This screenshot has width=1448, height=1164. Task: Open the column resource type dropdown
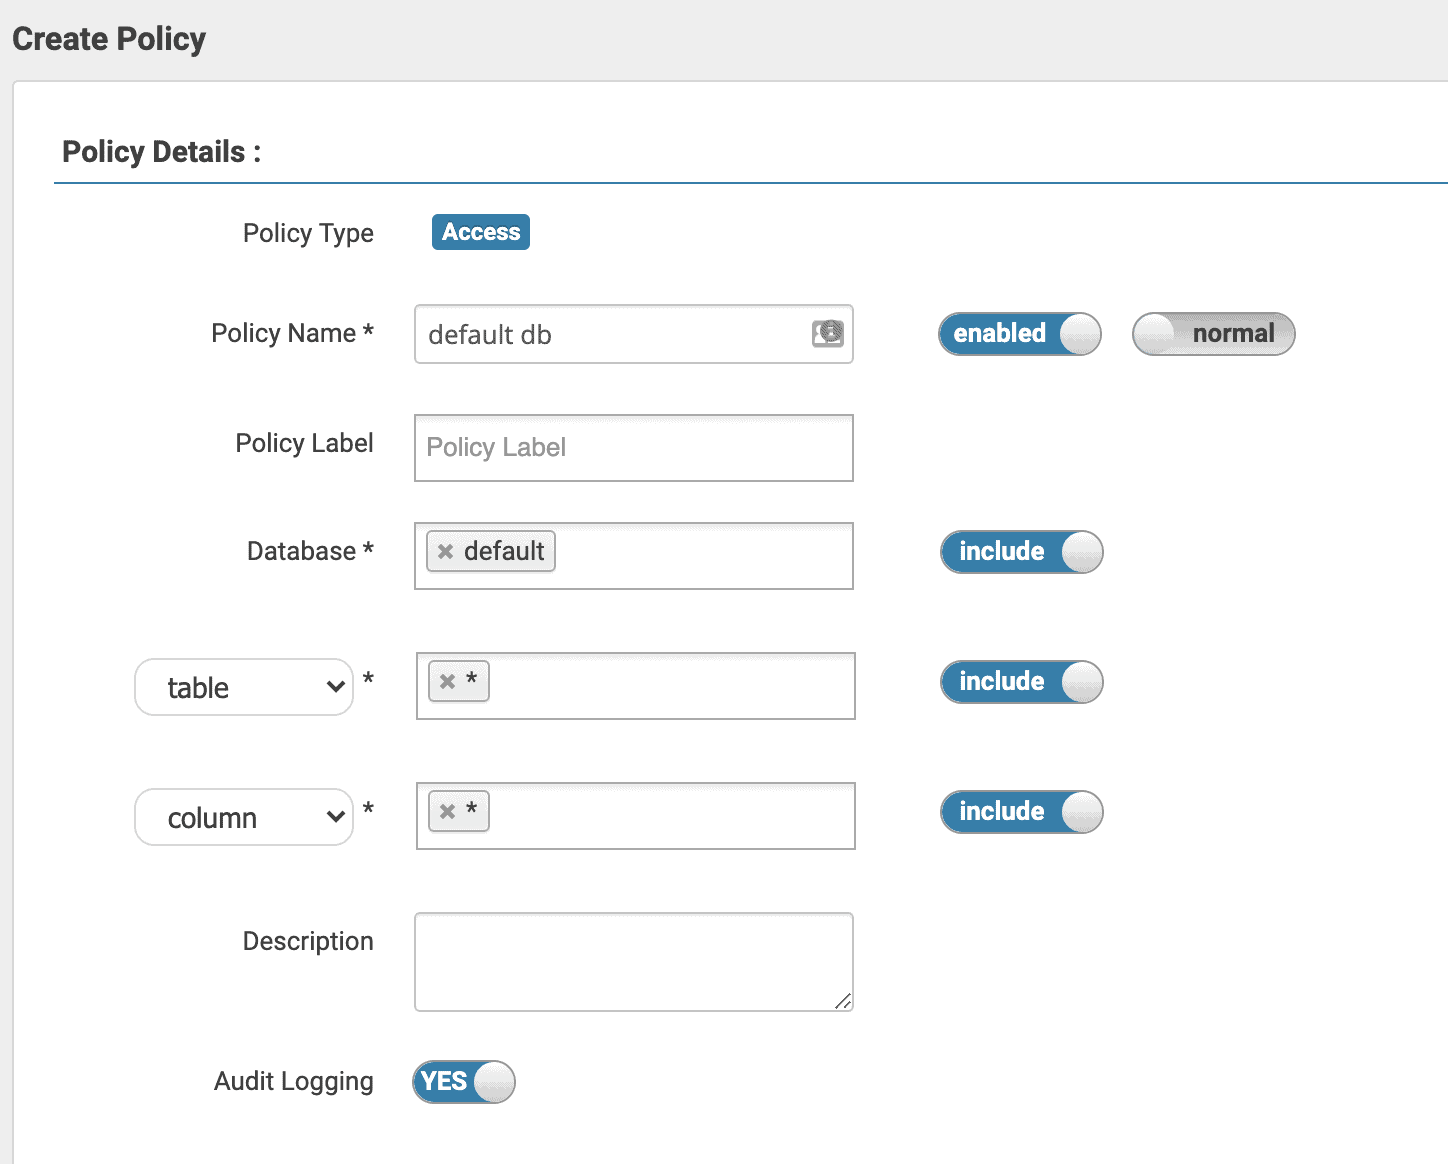coord(243,817)
